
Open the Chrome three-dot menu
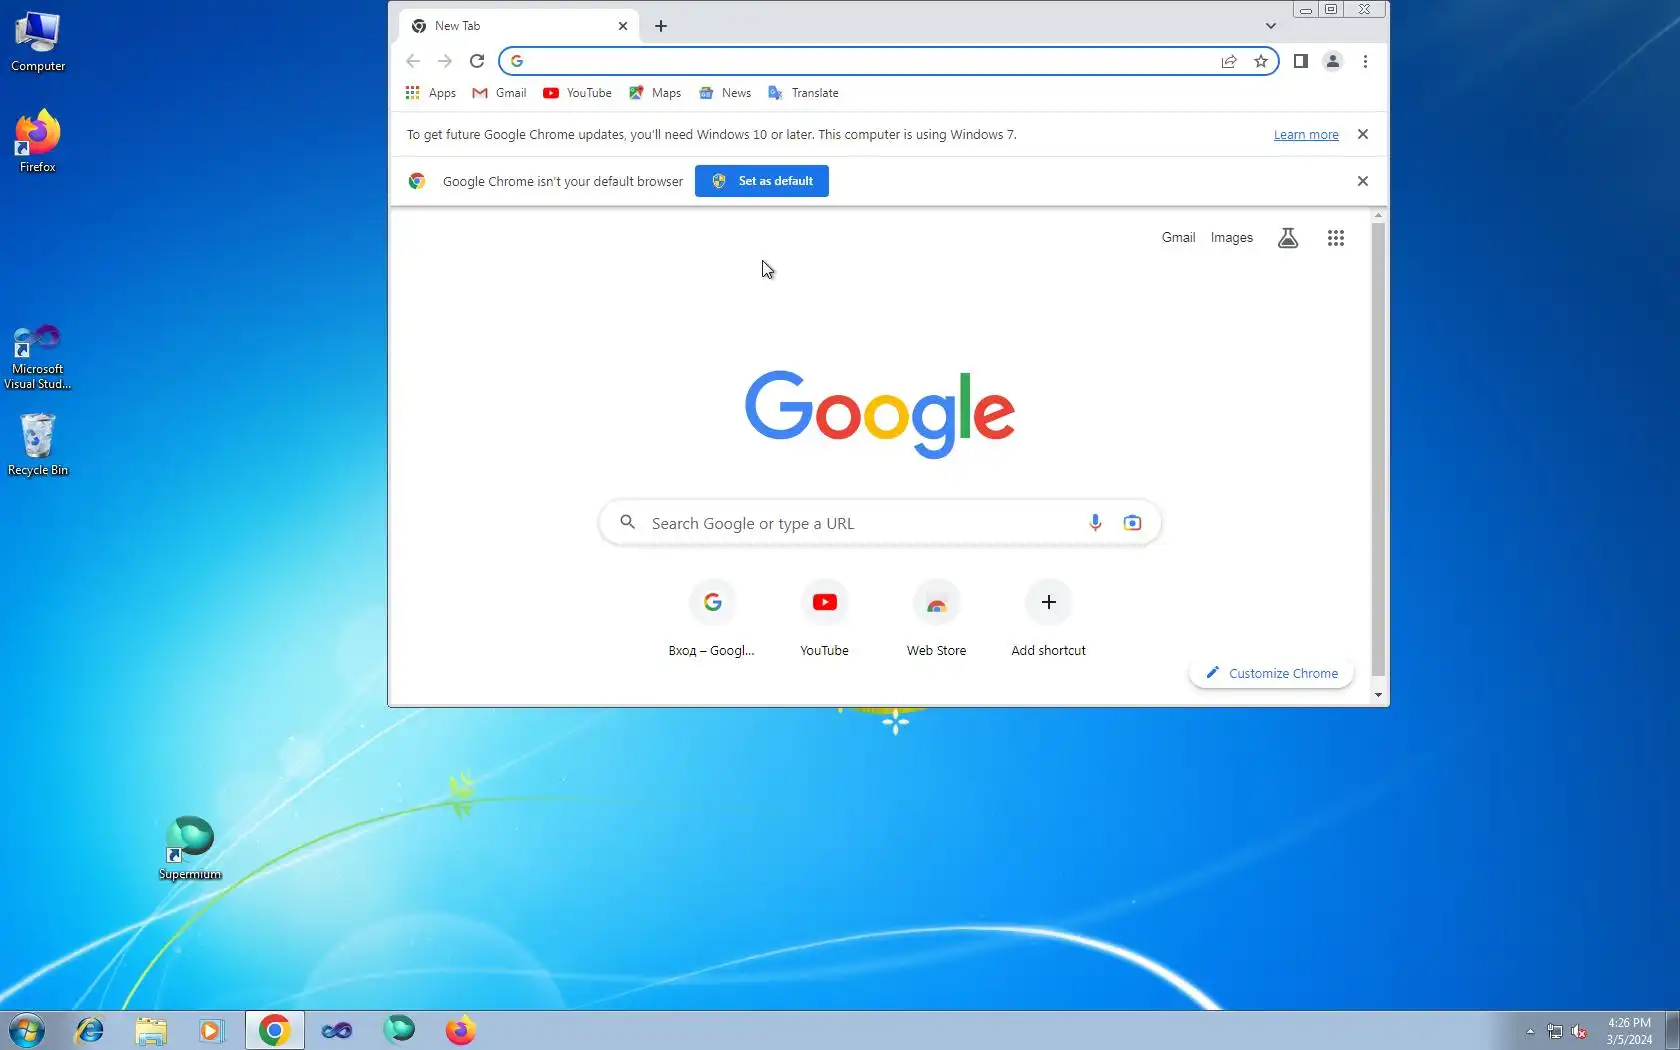1365,61
